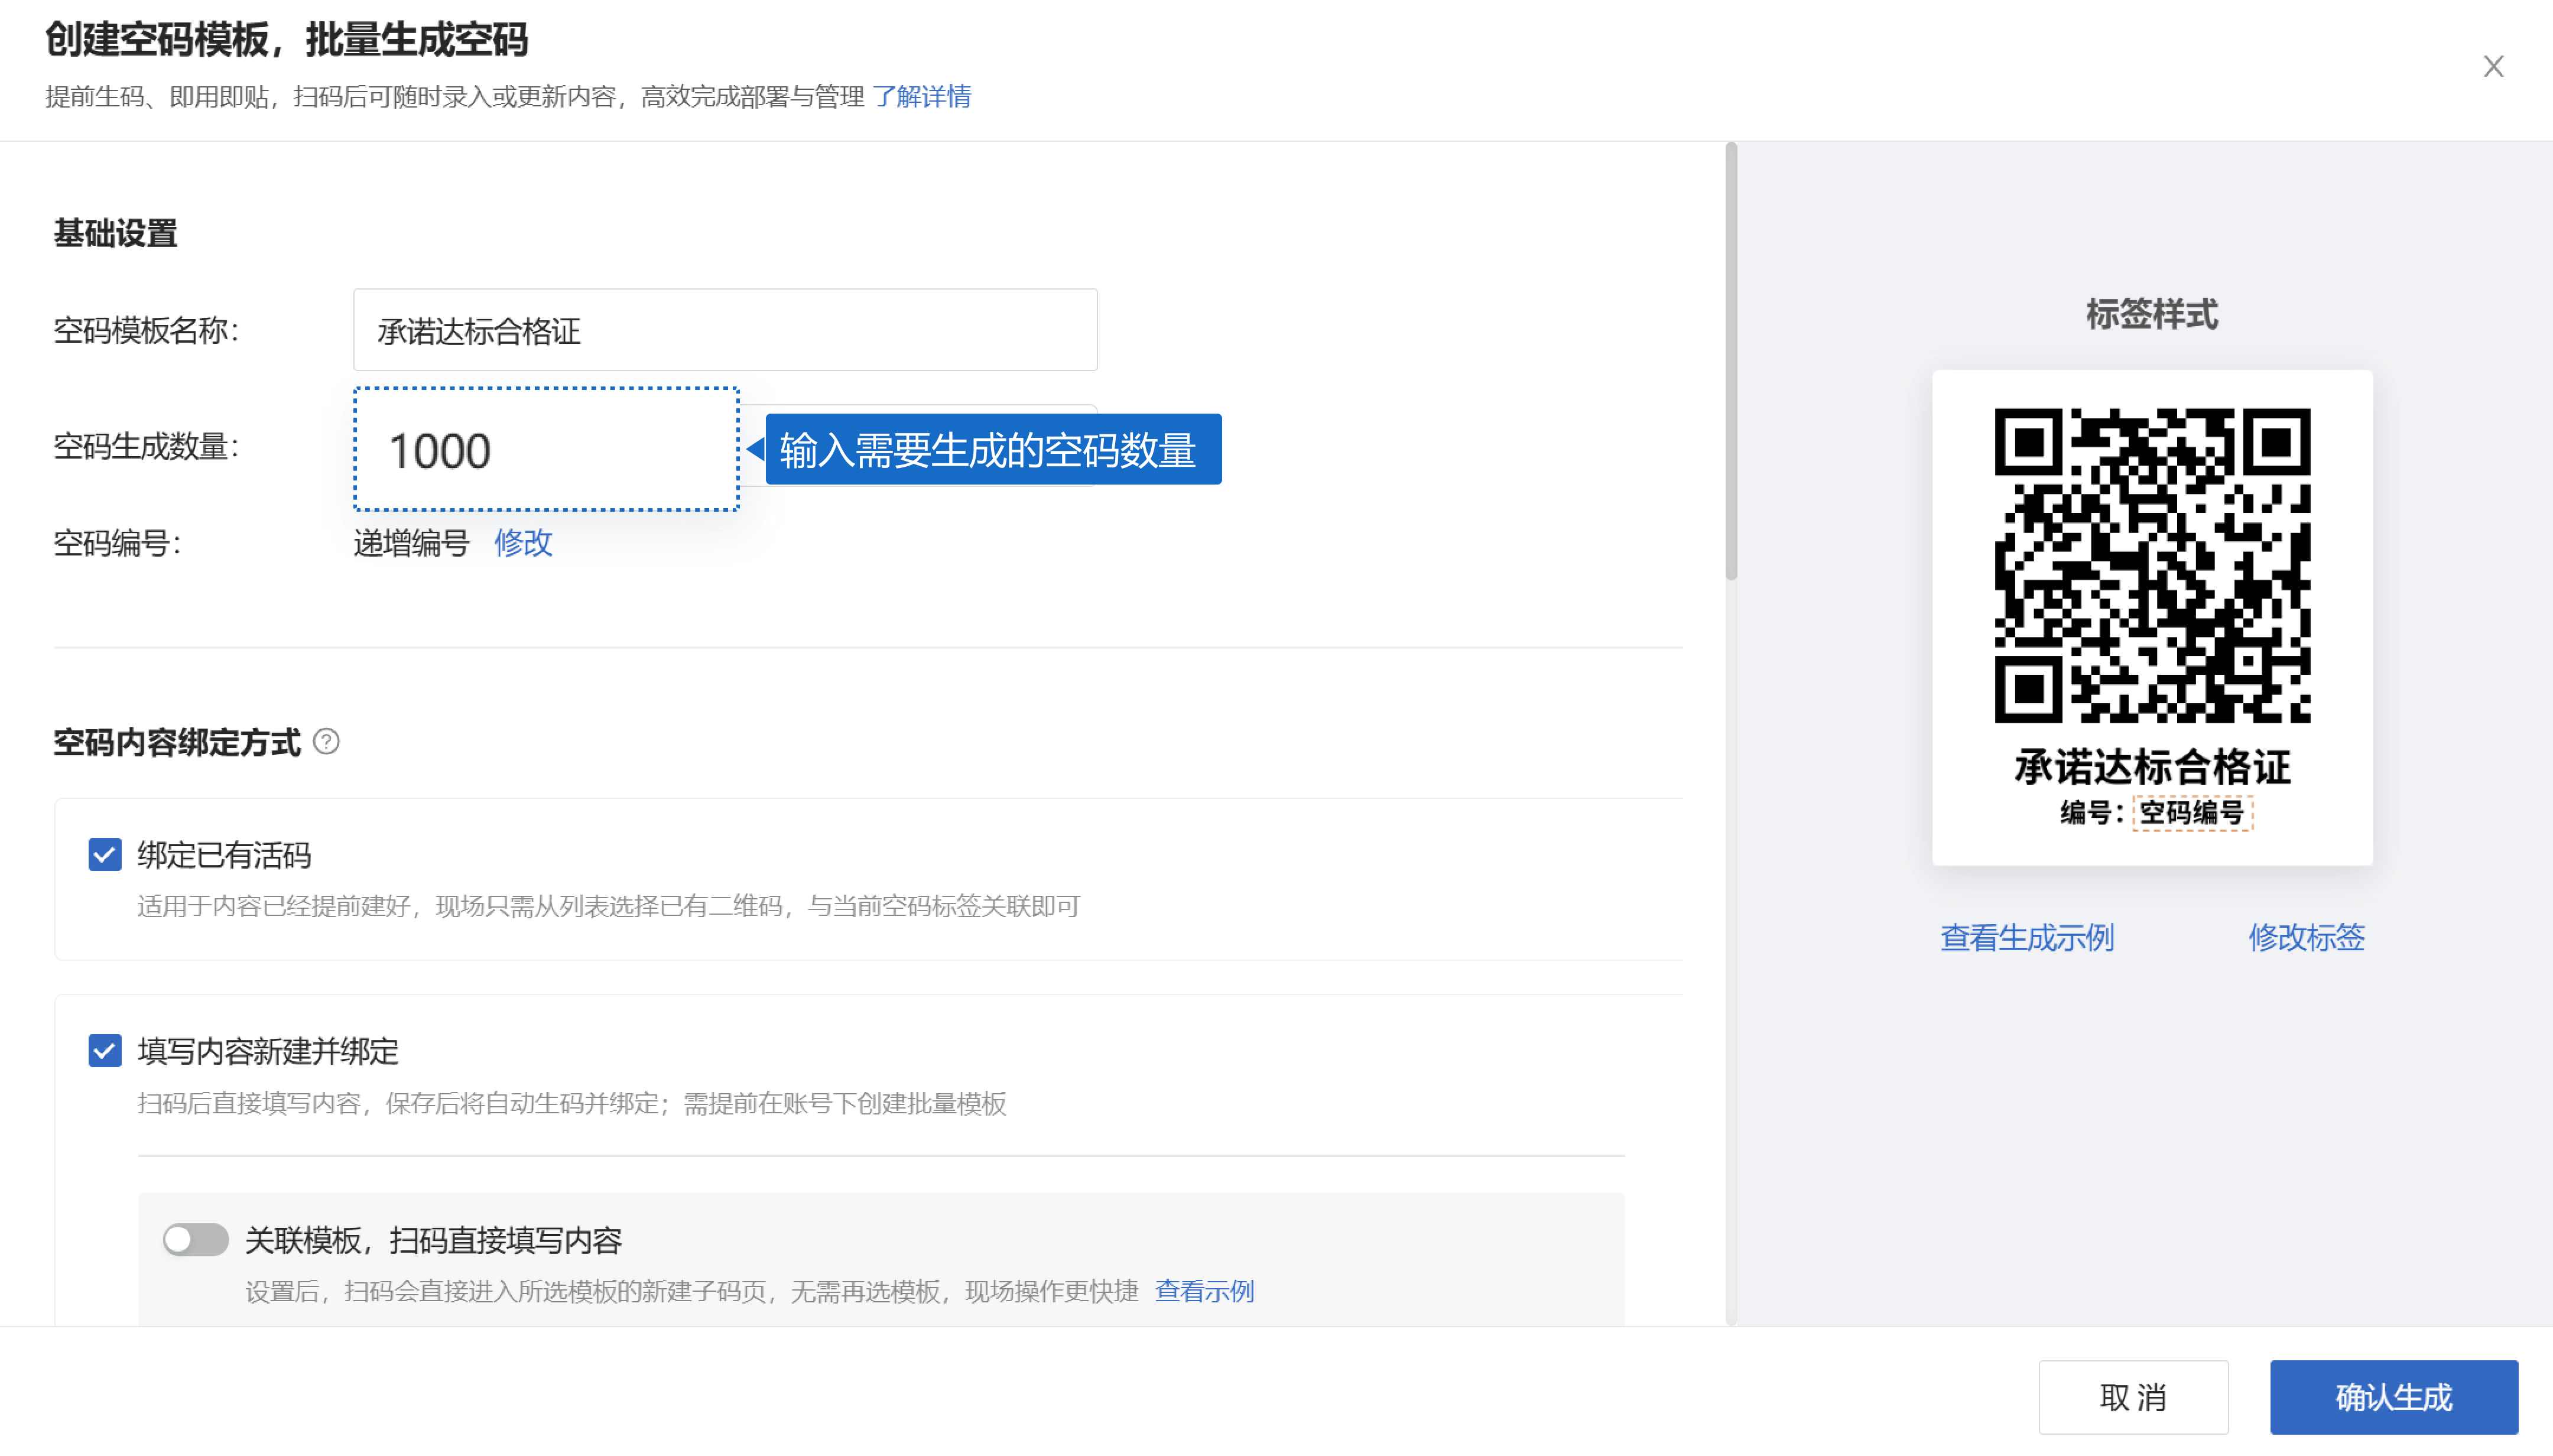Viewport: 2553px width, 1456px height.
Task: Click the 递增编号 numbering label
Action: (x=411, y=543)
